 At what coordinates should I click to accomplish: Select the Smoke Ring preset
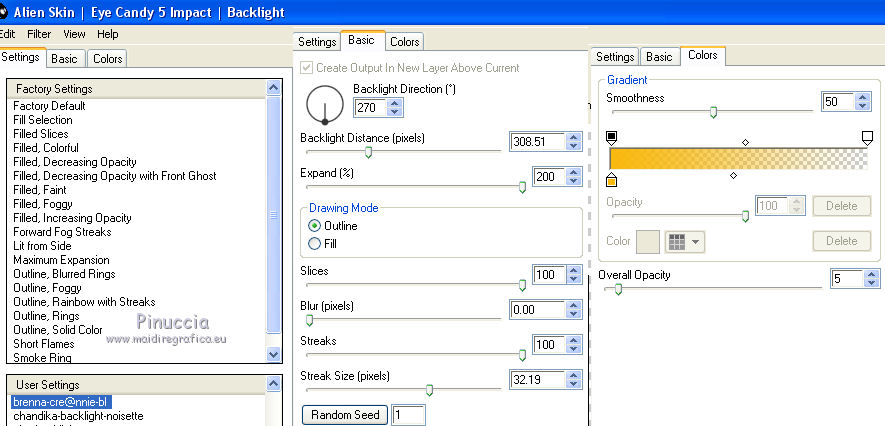coord(42,358)
